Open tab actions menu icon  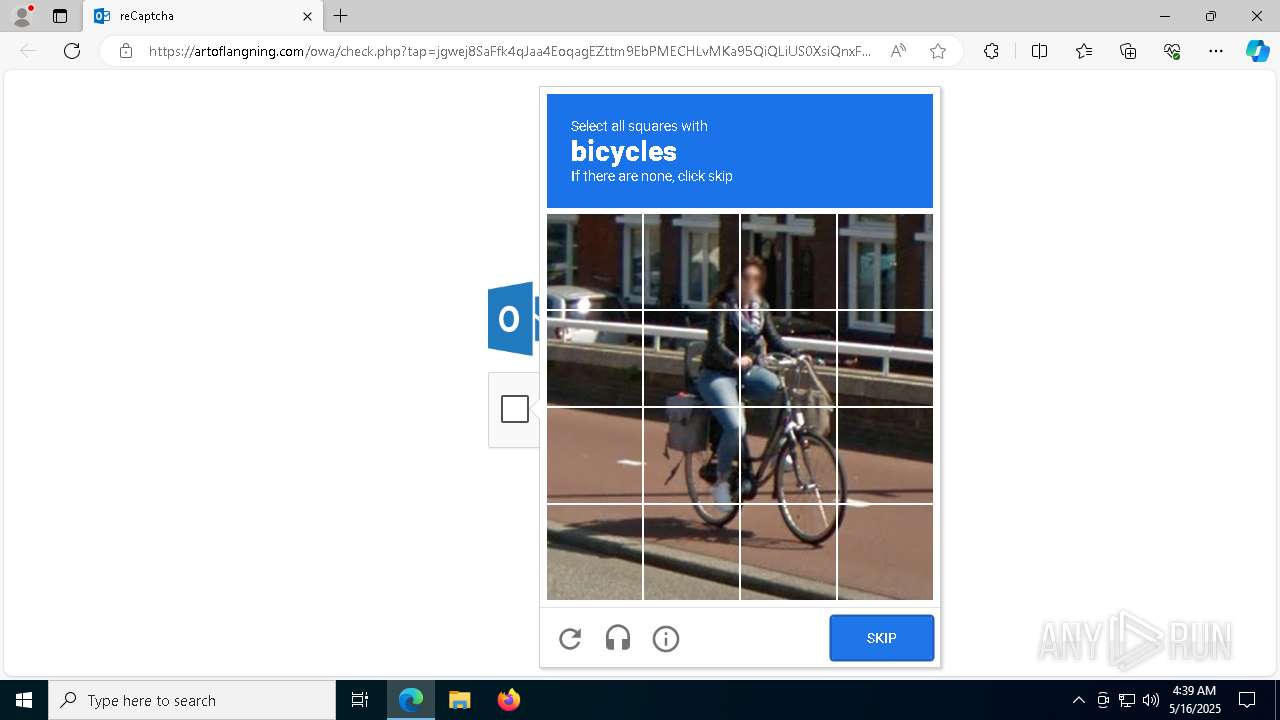pyautogui.click(x=60, y=16)
